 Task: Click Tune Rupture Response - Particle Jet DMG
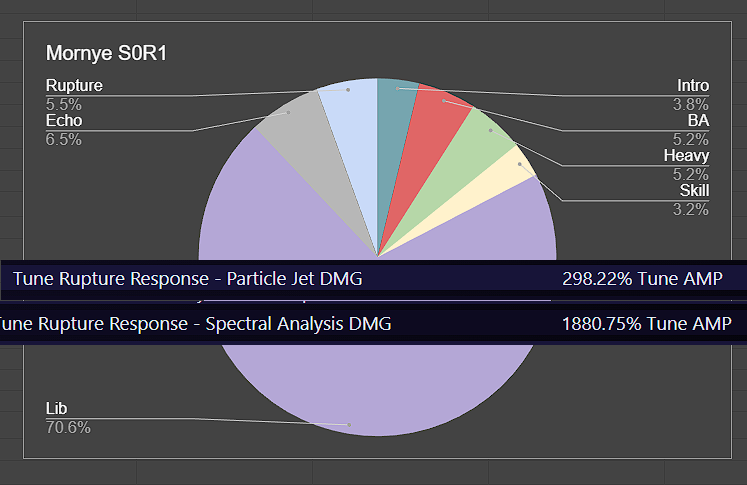coord(188,279)
